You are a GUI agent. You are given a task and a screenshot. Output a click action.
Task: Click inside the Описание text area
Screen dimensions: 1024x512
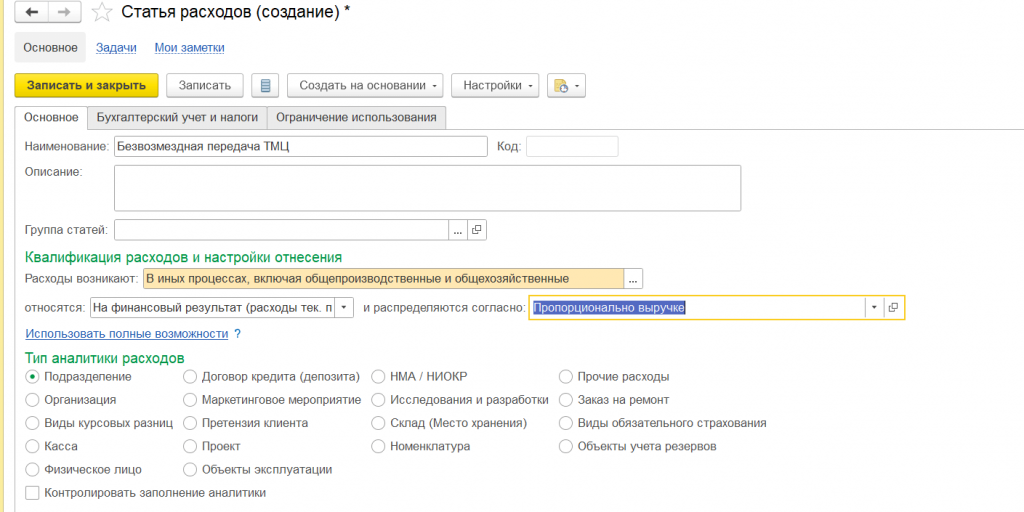pos(427,188)
